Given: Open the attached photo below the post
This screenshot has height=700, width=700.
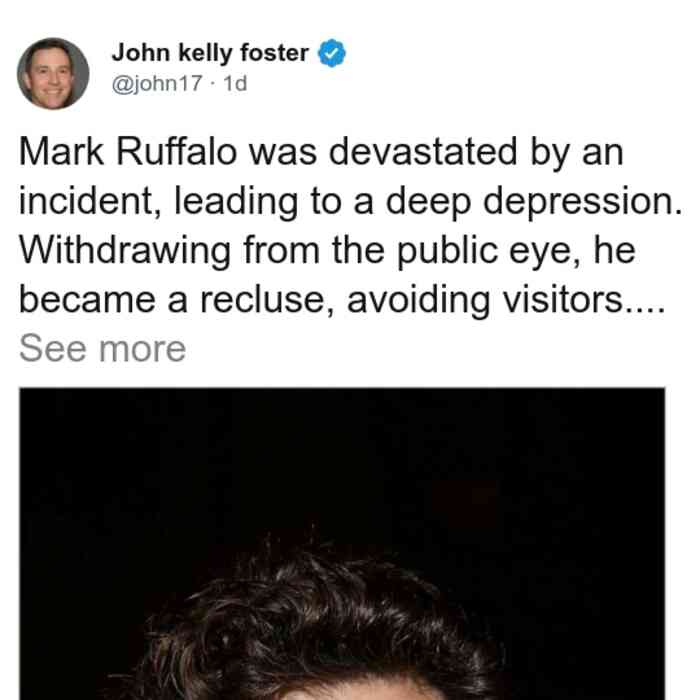Looking at the screenshot, I should 342,544.
